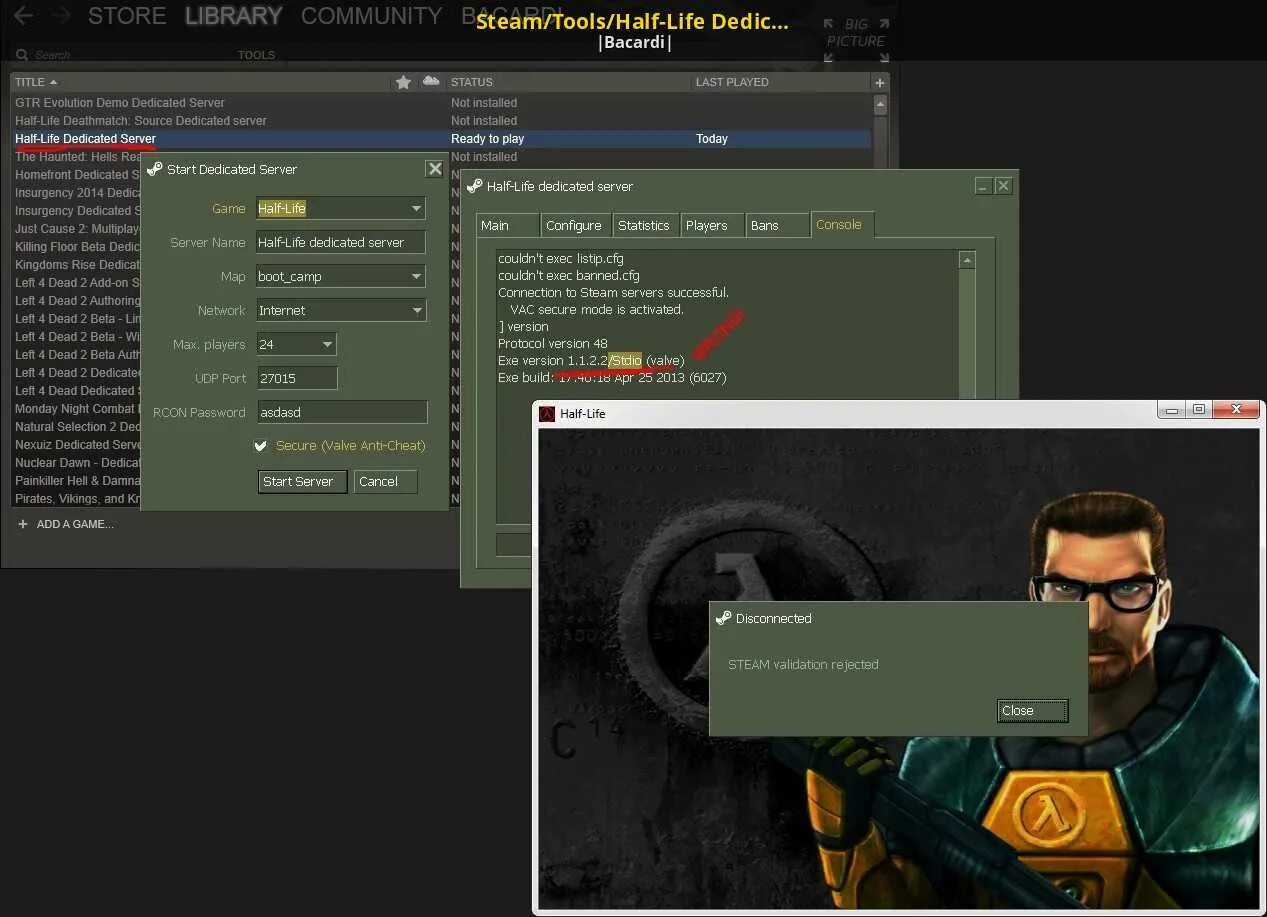The image size is (1267, 917).
Task: Select the Monday Night Combat row
Action: (78, 409)
